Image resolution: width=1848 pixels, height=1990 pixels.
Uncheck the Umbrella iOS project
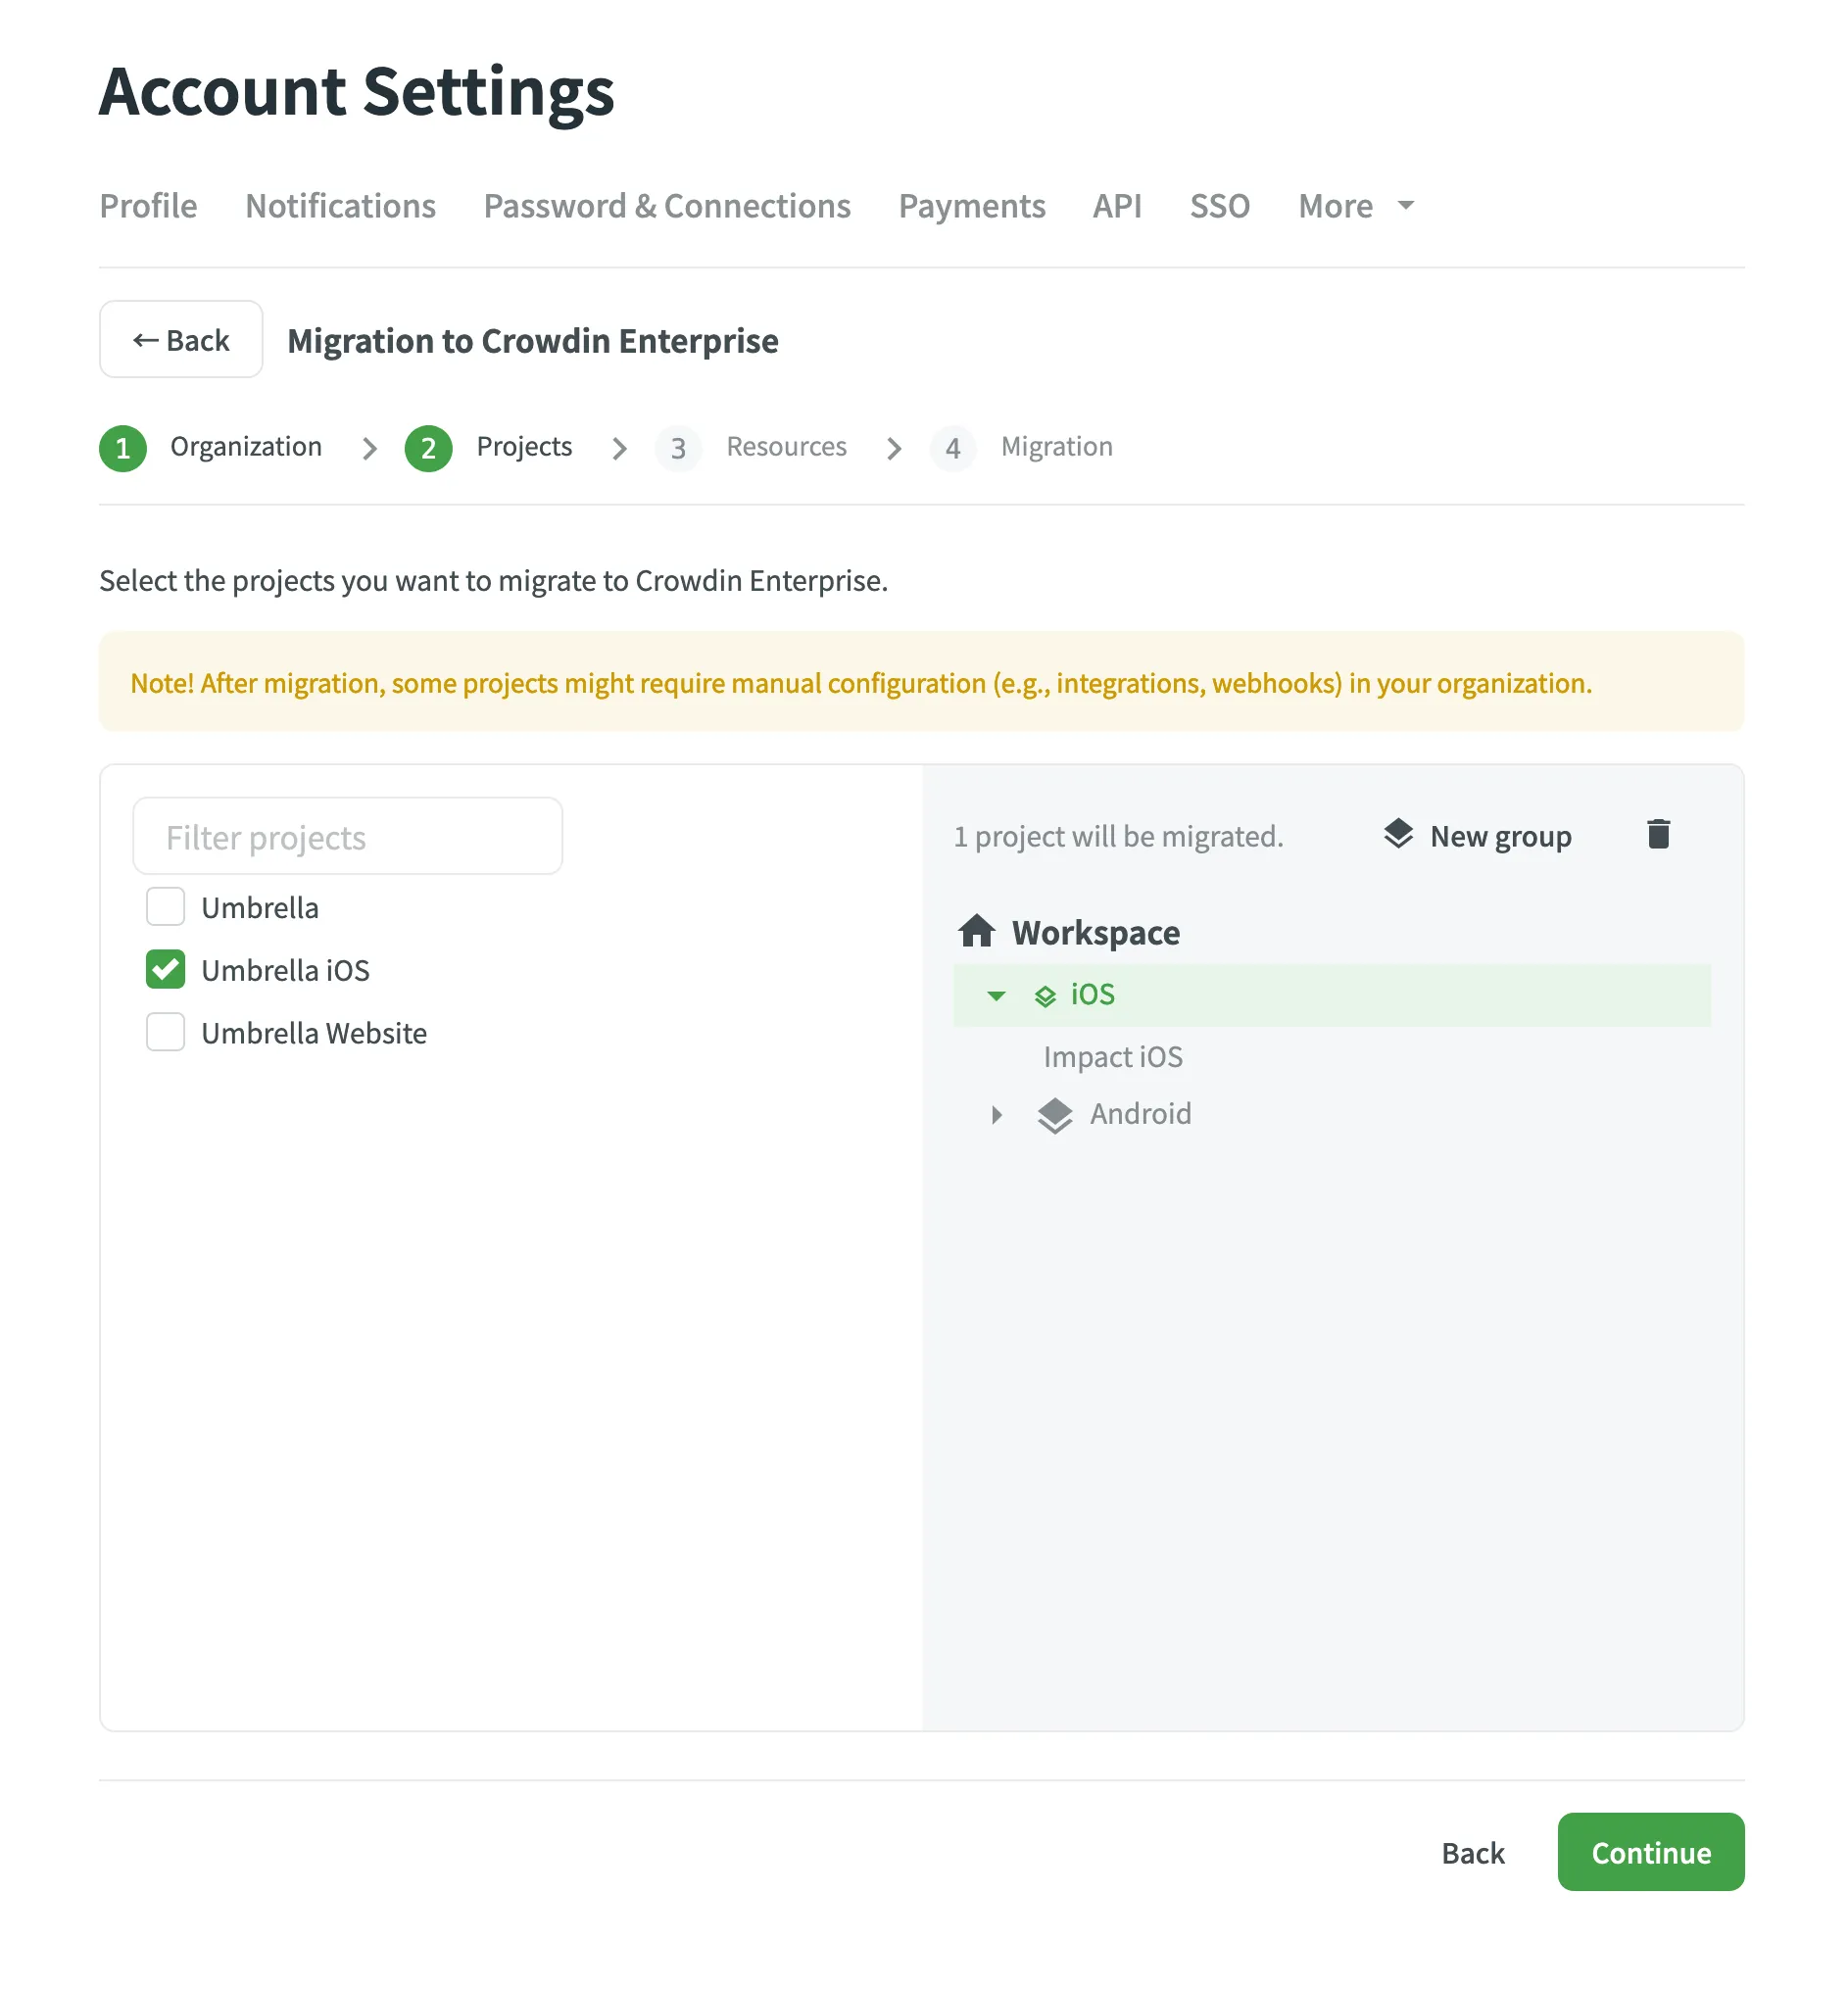point(165,969)
